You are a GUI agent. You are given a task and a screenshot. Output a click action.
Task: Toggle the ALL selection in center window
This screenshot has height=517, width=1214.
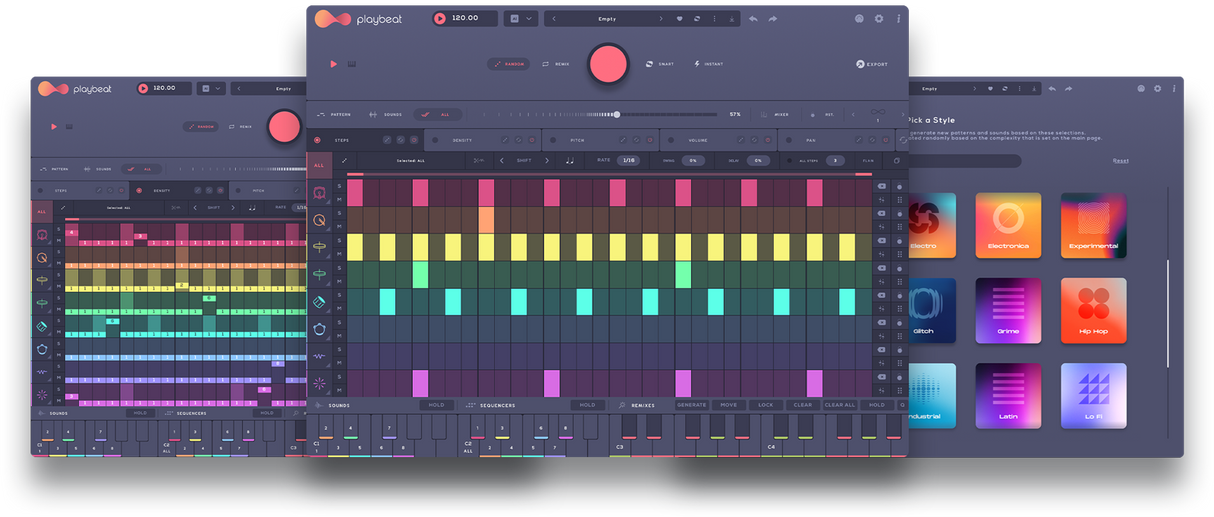click(x=437, y=114)
